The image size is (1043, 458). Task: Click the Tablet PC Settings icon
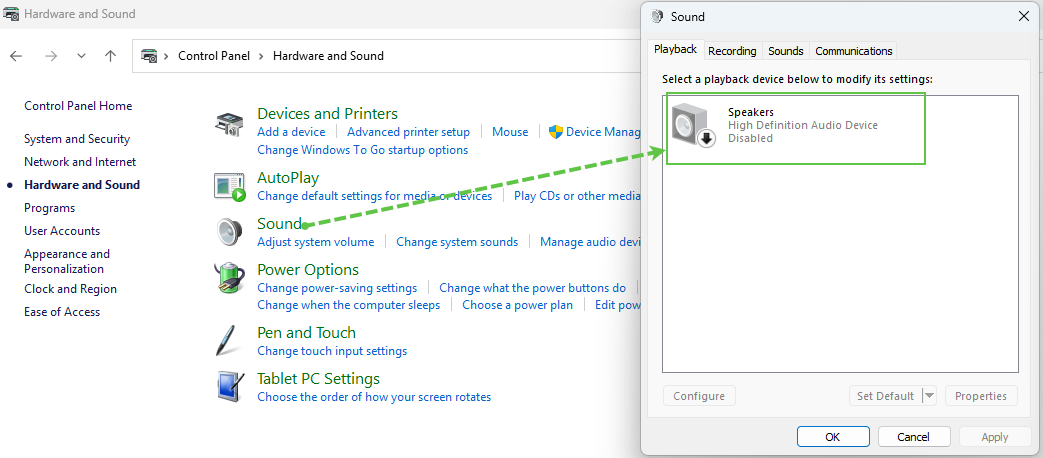(x=229, y=386)
